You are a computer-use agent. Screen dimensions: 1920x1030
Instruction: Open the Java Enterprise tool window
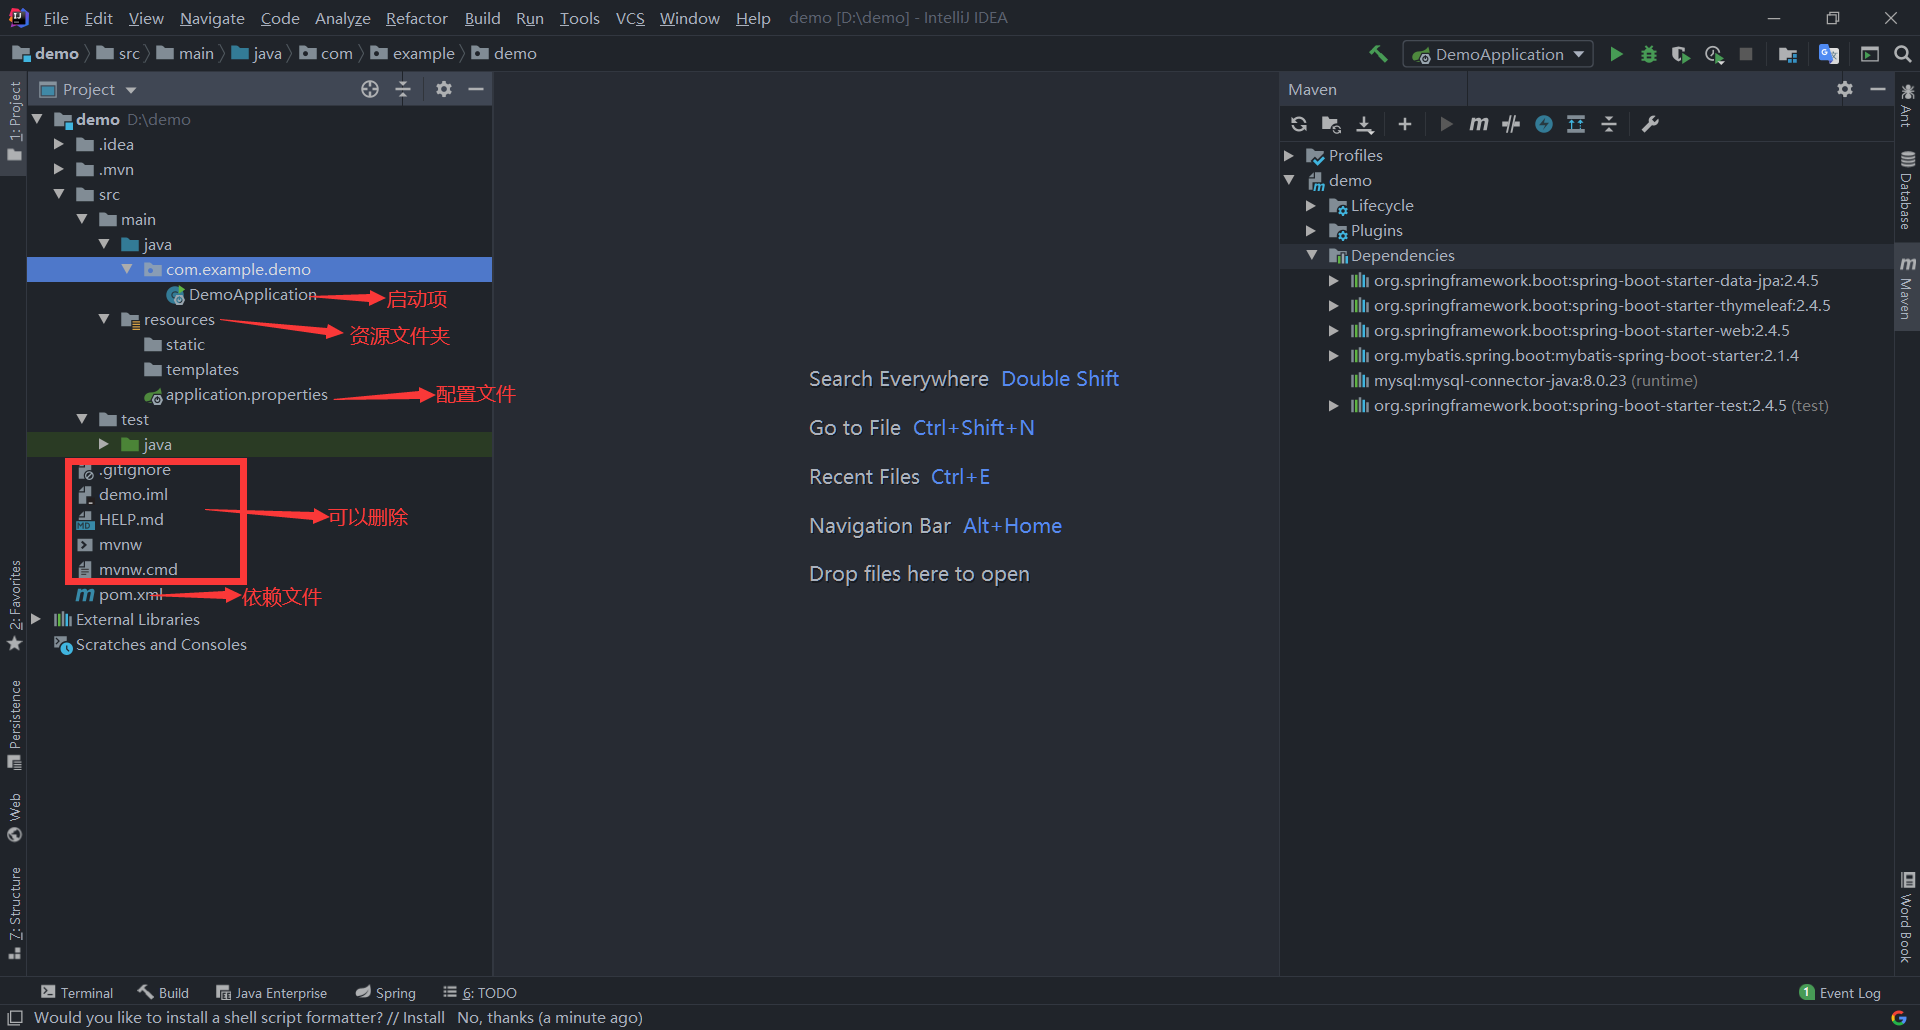point(272,992)
